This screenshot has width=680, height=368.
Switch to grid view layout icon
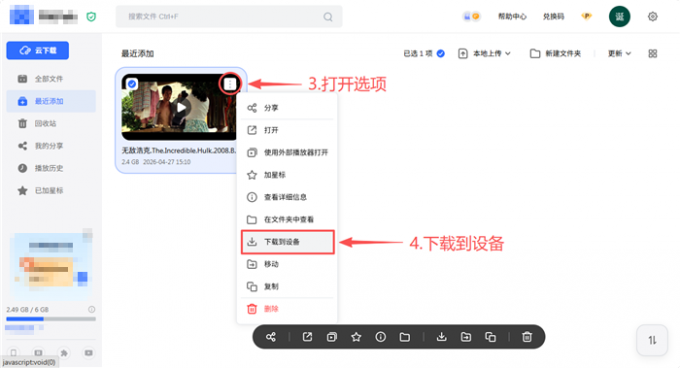point(653,54)
